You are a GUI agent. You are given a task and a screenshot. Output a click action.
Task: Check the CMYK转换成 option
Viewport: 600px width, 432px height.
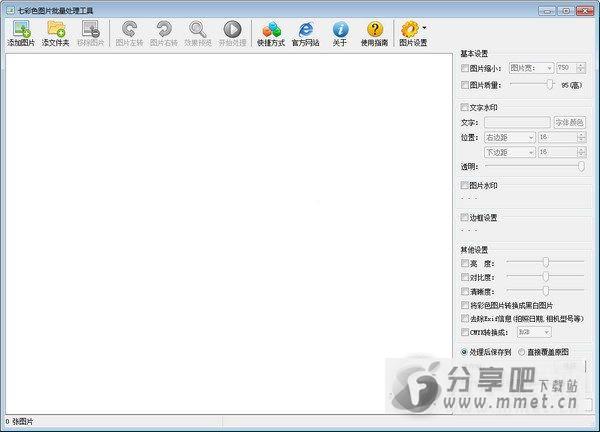tap(465, 332)
